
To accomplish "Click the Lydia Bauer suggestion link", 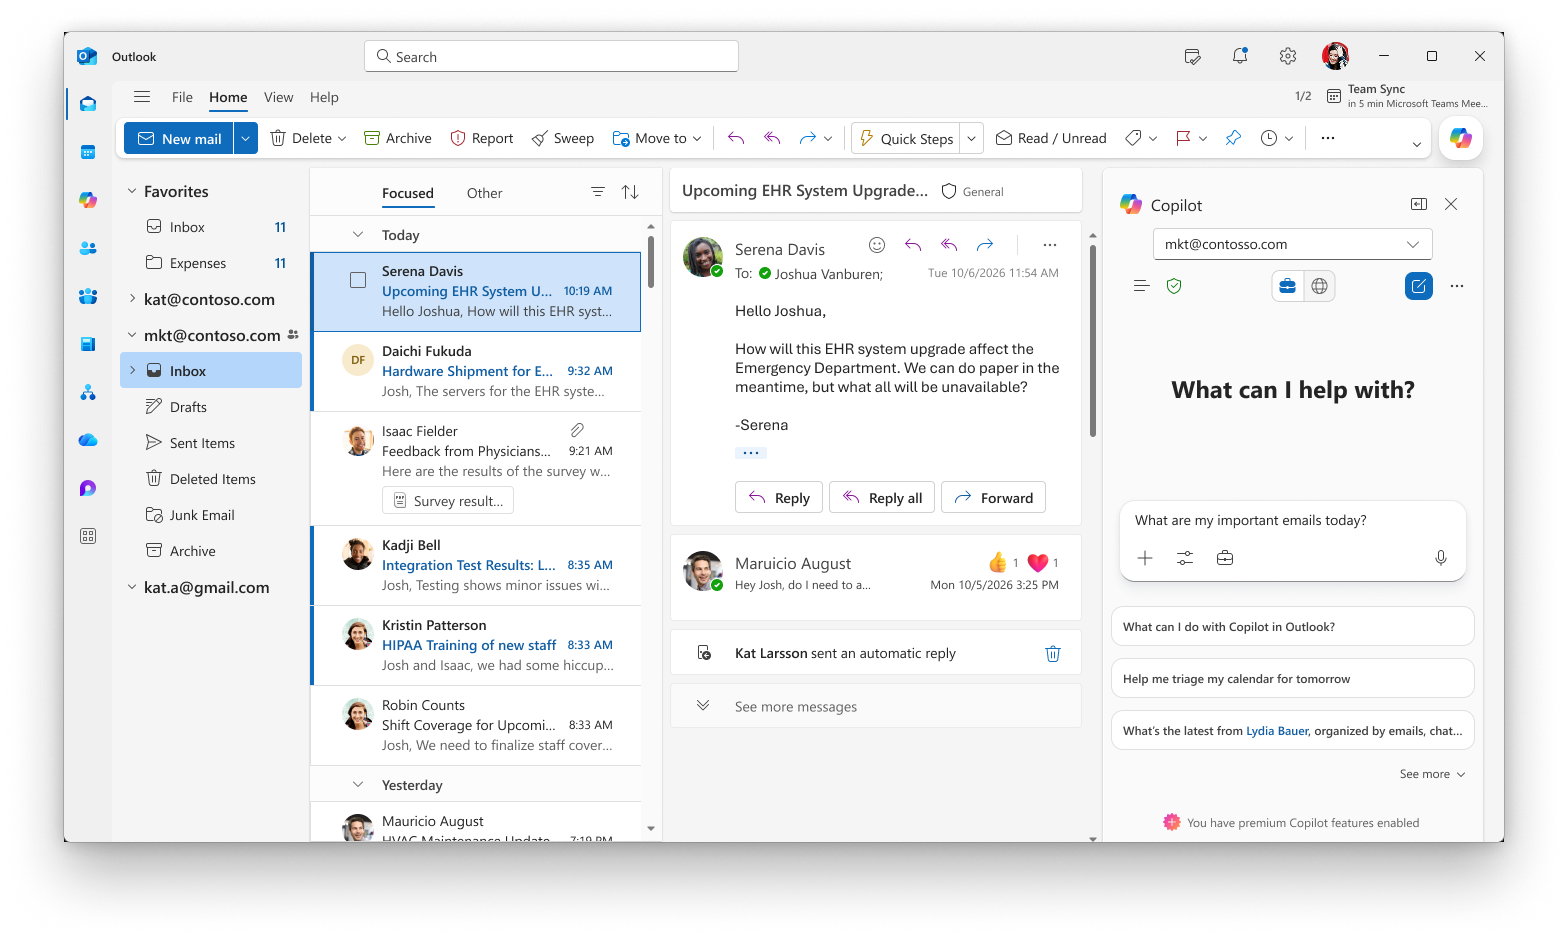I will [1277, 731].
